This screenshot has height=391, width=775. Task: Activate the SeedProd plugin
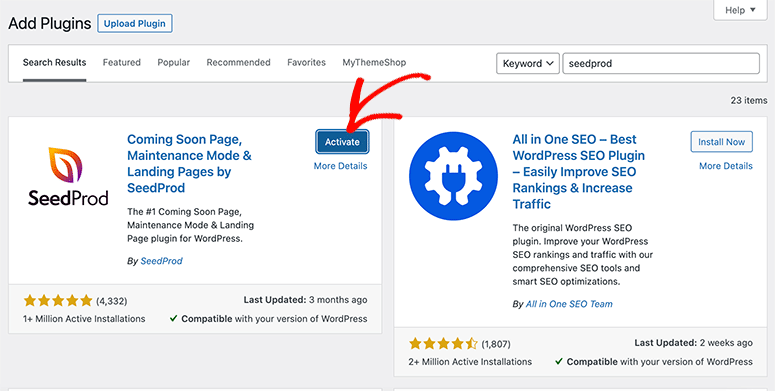[x=342, y=142]
